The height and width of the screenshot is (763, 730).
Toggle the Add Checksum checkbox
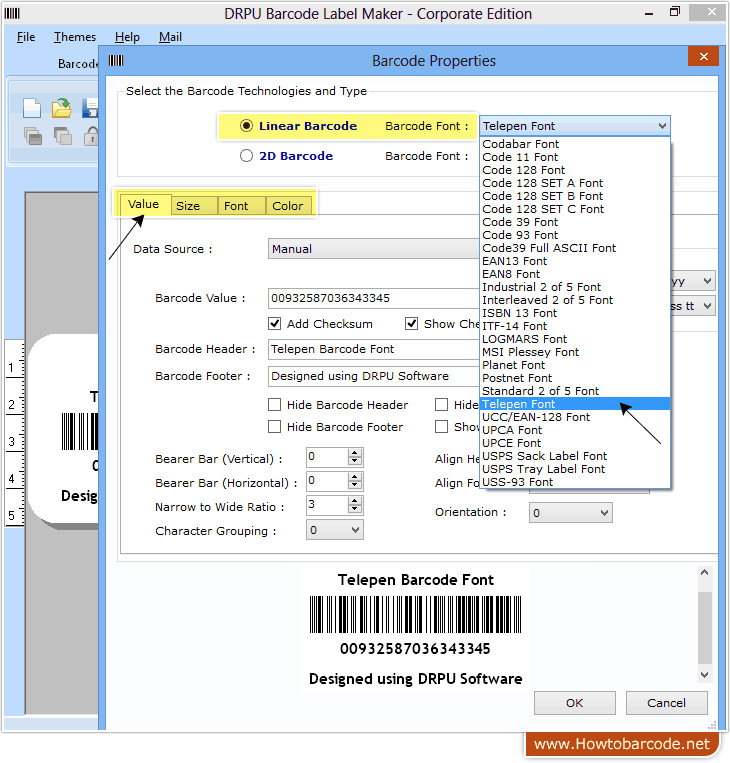(274, 324)
